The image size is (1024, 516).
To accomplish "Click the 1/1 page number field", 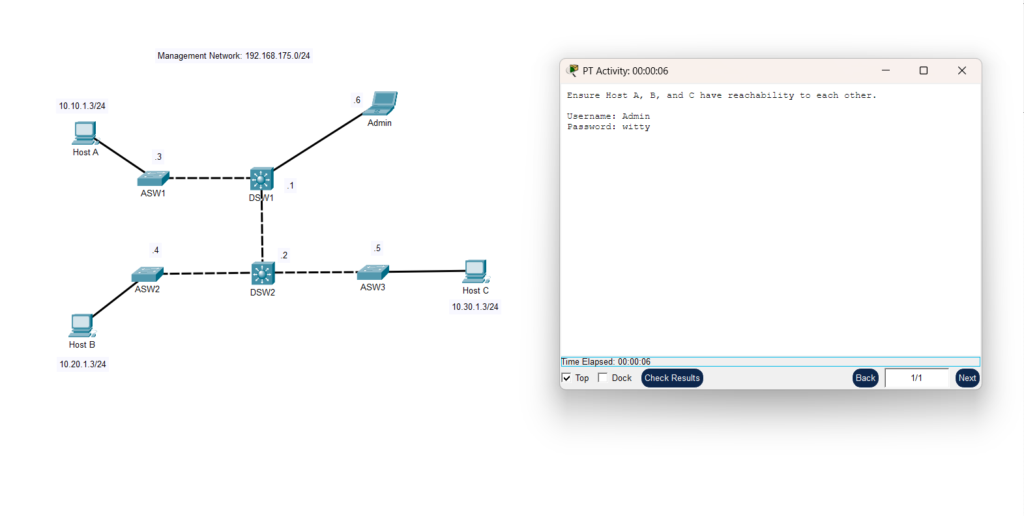I will point(916,378).
